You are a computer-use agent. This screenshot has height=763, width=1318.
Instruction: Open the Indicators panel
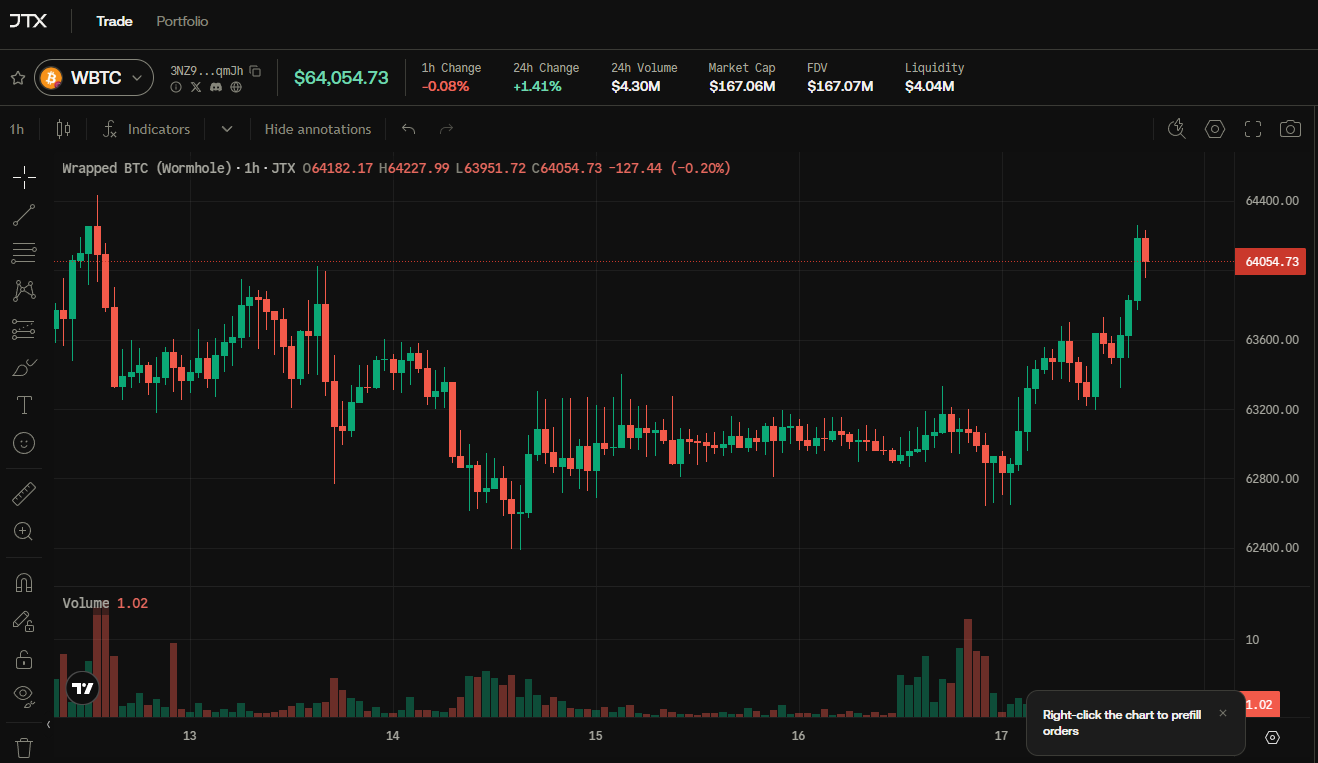pyautogui.click(x=147, y=129)
